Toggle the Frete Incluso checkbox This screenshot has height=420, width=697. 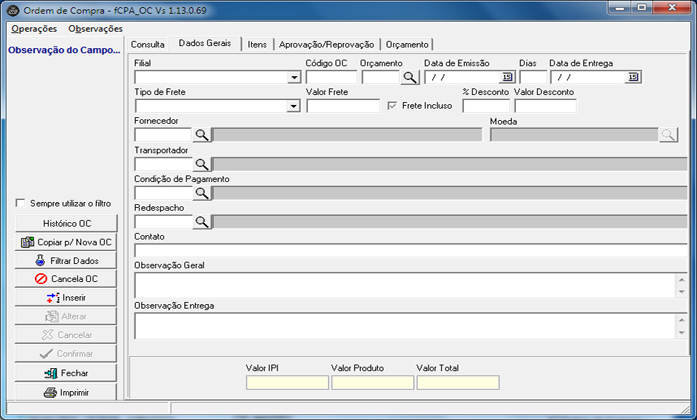pyautogui.click(x=392, y=106)
